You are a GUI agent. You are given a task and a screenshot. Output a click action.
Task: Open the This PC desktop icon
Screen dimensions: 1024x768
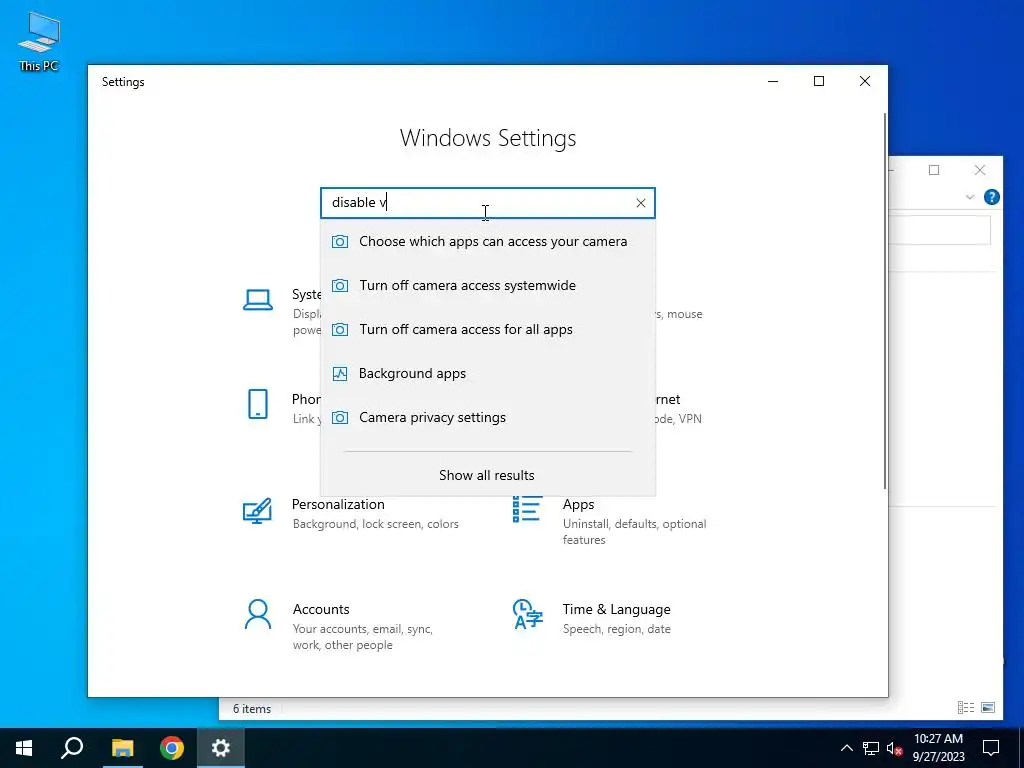pos(39,42)
